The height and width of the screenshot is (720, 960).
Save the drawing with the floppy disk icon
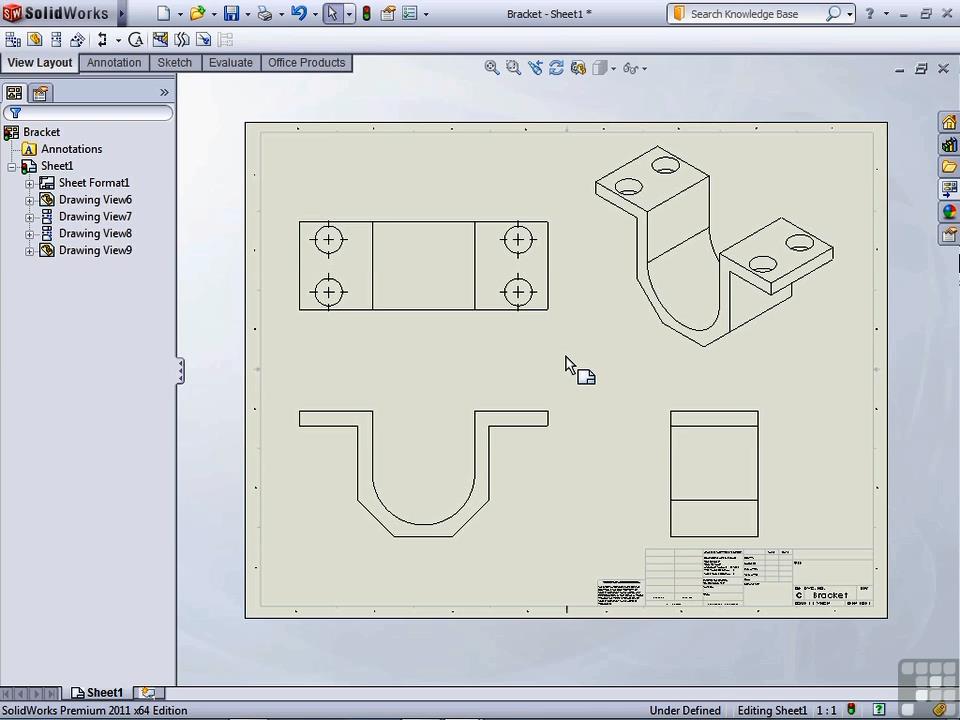[231, 13]
